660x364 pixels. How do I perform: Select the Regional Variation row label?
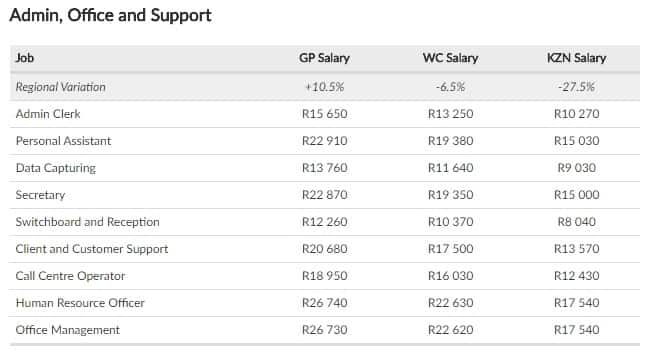coord(61,87)
